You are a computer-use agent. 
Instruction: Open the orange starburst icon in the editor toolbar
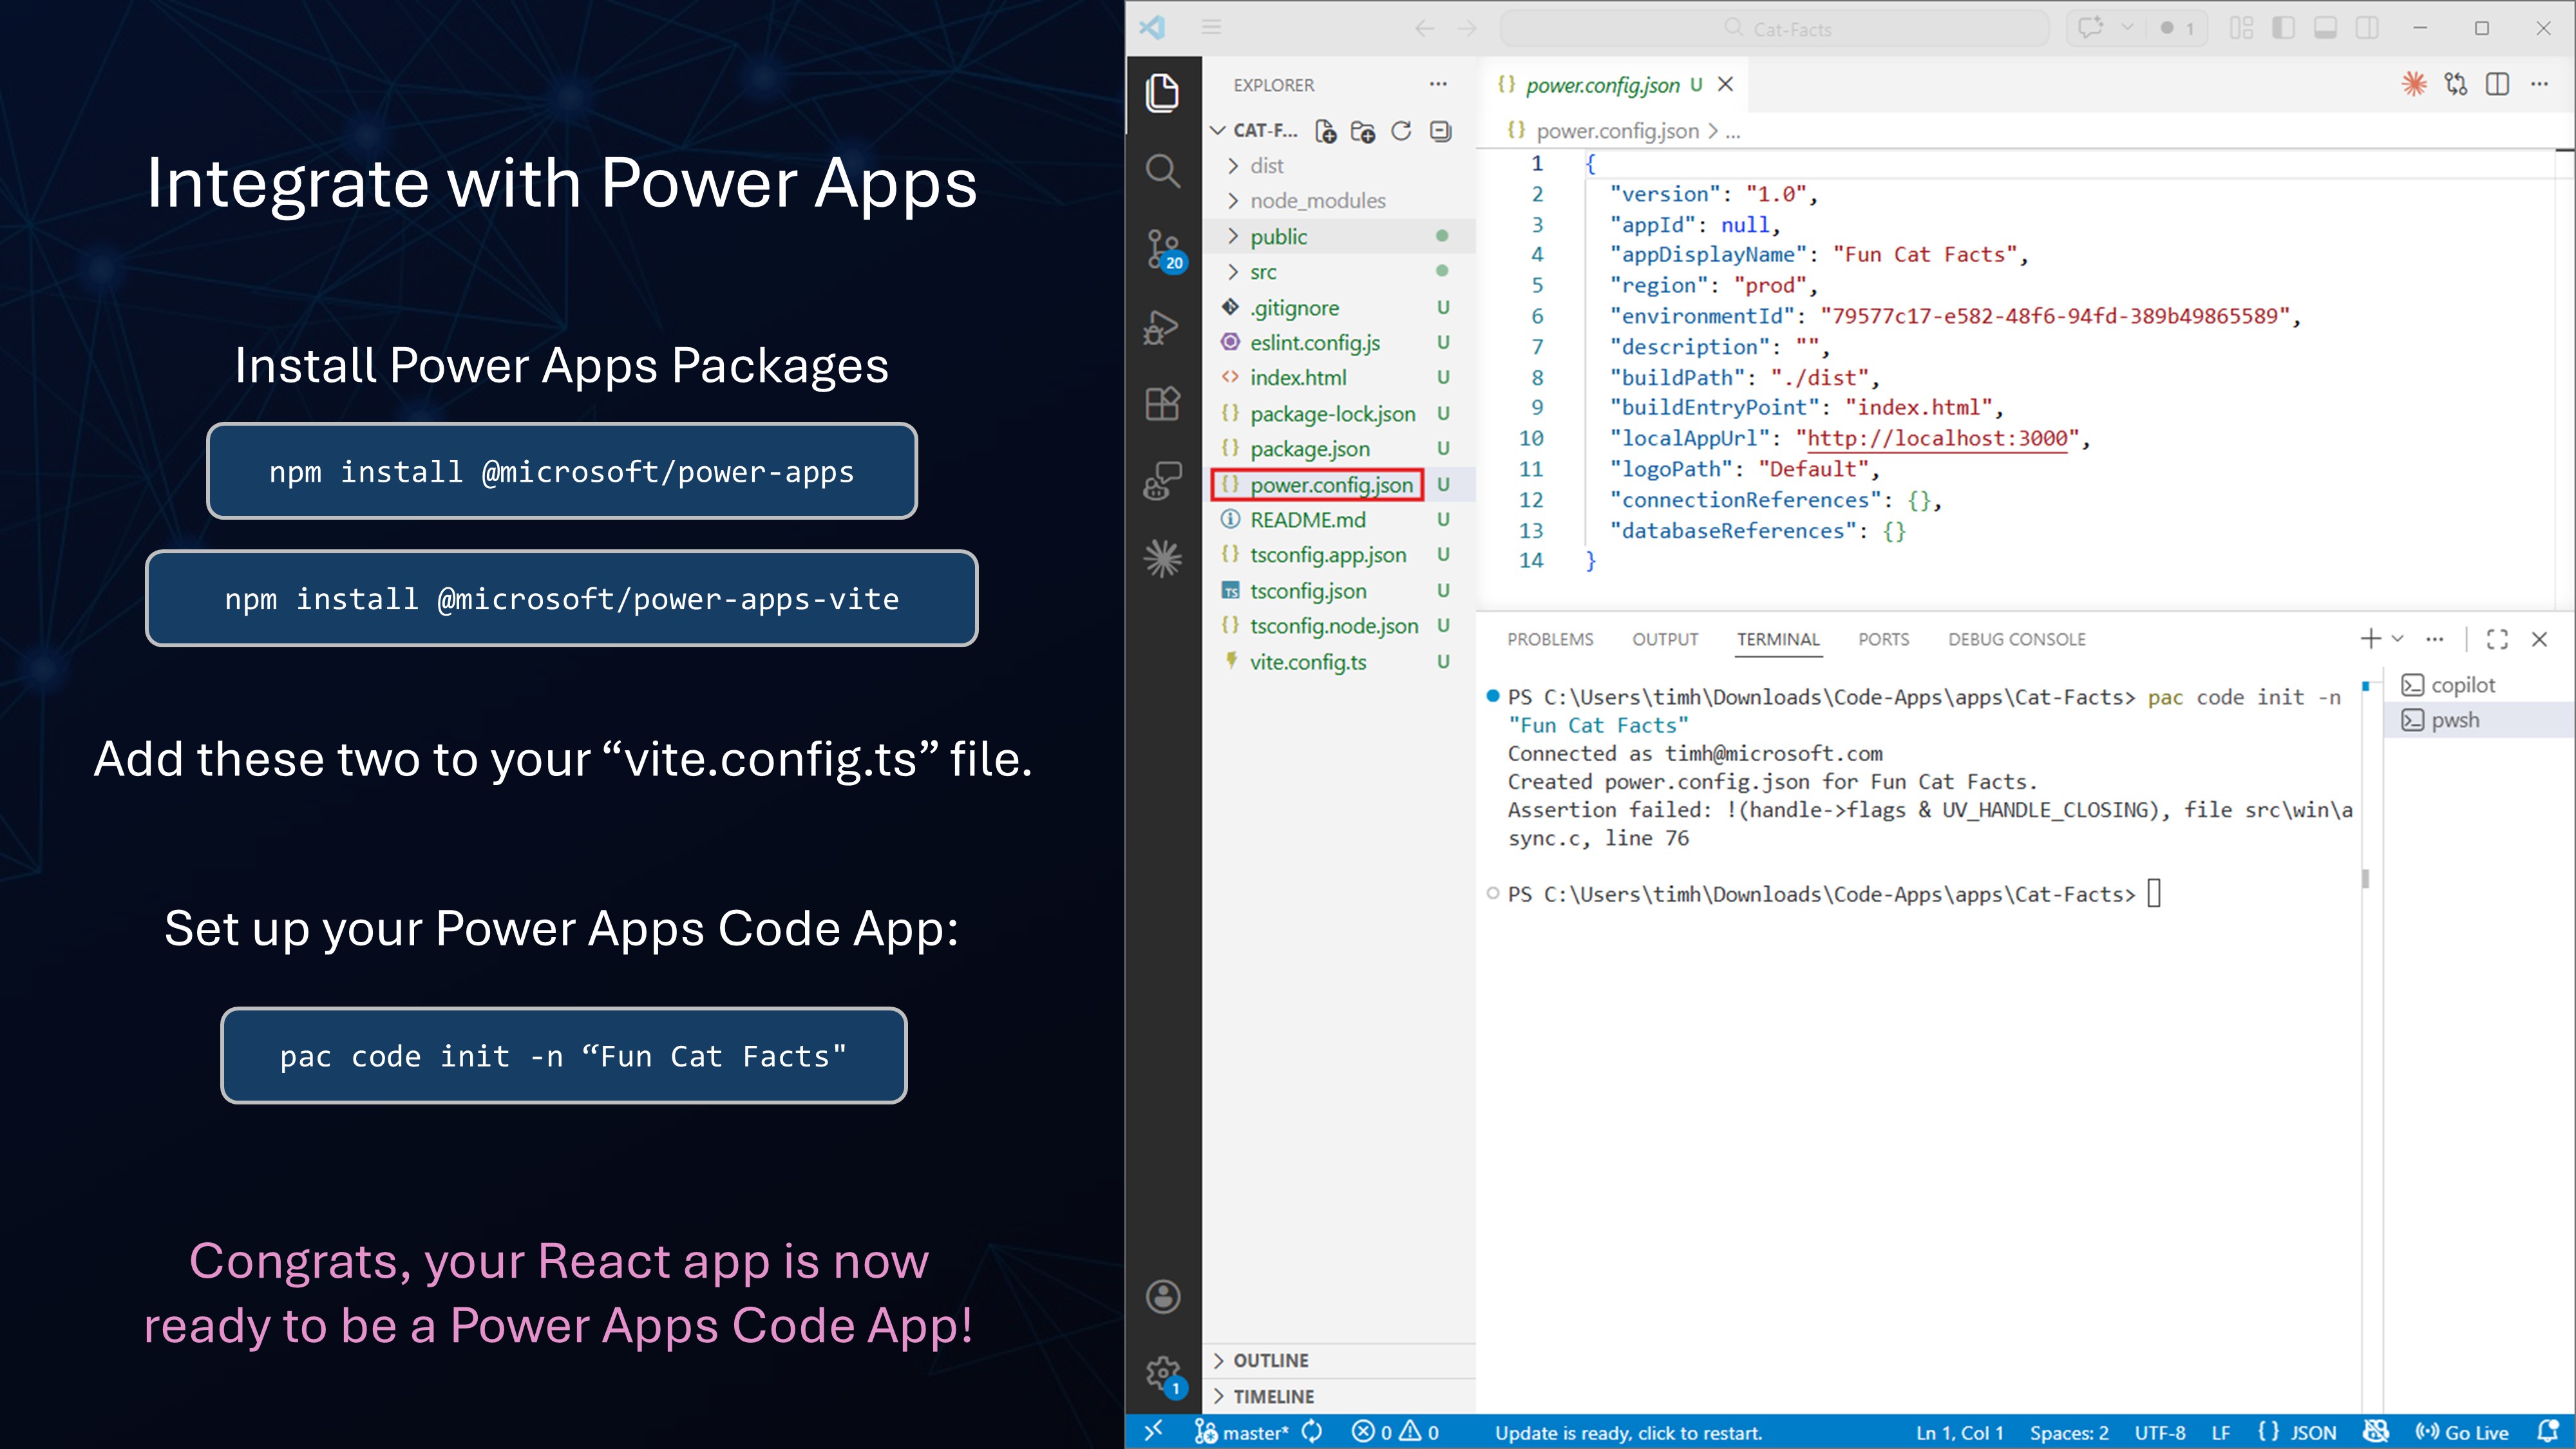coord(2414,85)
